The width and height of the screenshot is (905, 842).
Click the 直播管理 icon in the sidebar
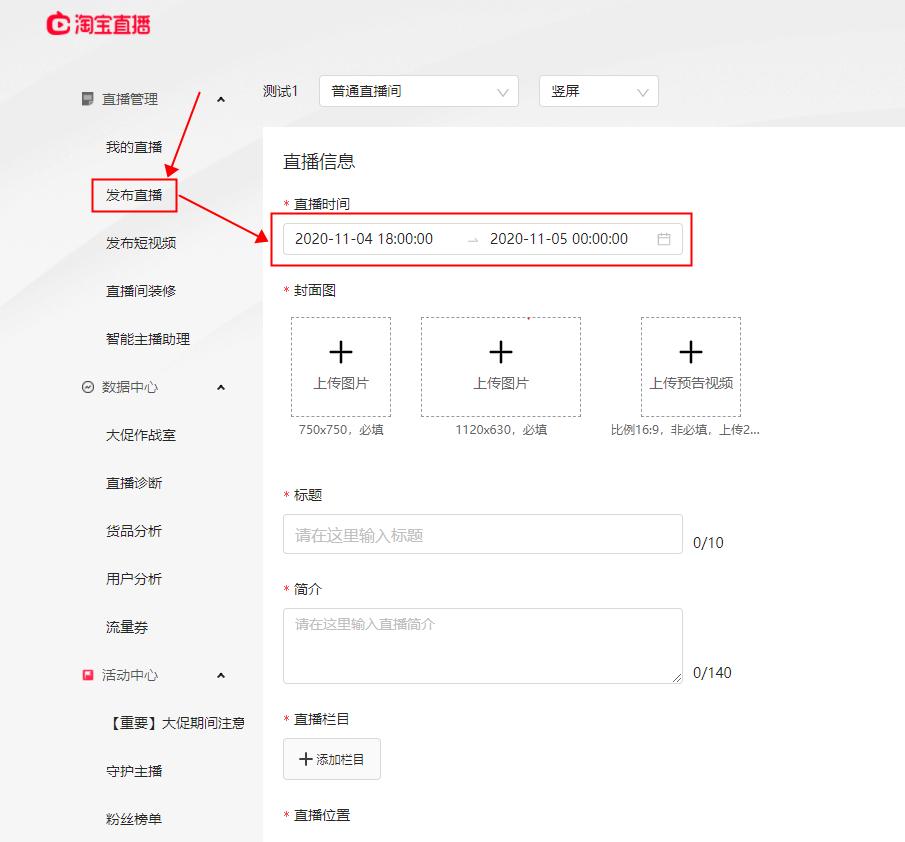85,99
